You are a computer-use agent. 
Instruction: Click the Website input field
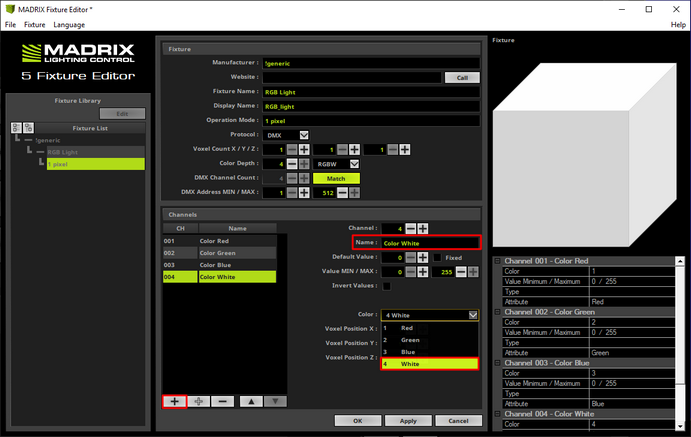pyautogui.click(x=352, y=78)
